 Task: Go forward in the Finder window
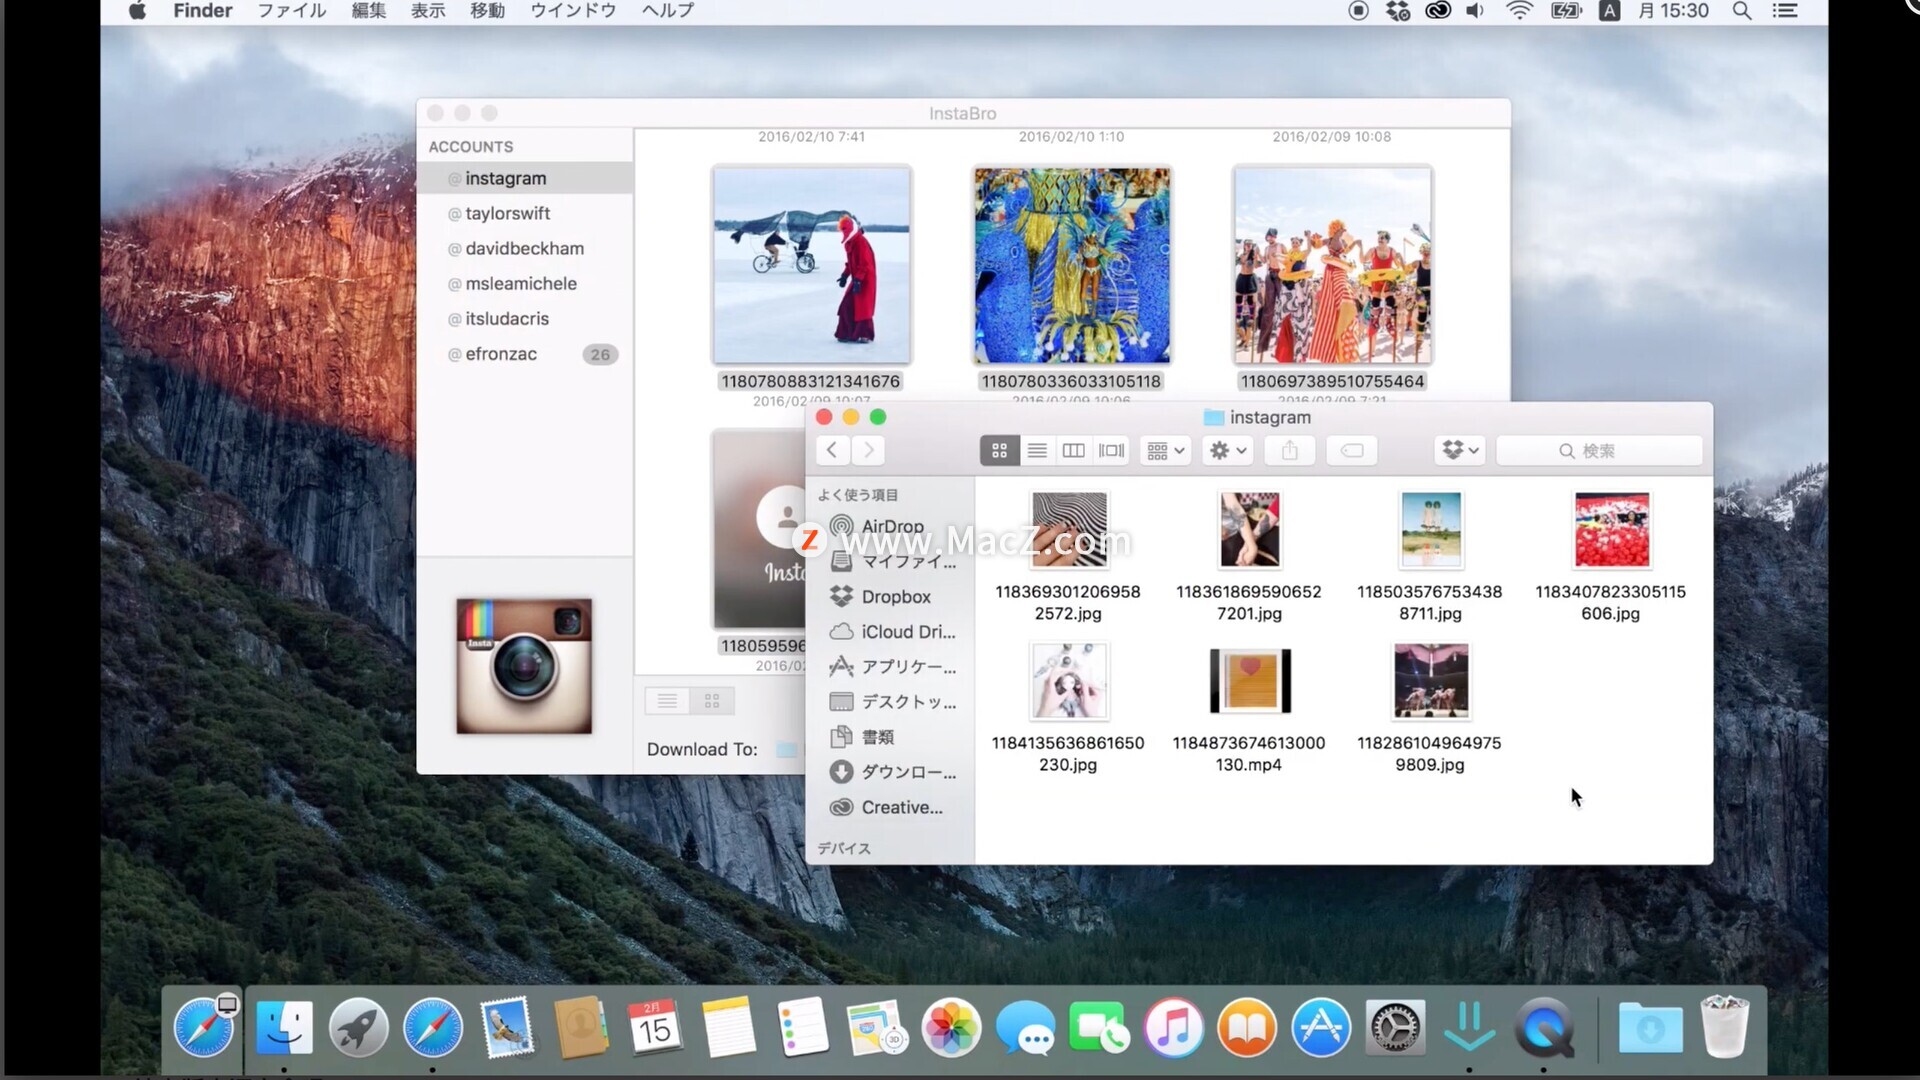[x=869, y=450]
